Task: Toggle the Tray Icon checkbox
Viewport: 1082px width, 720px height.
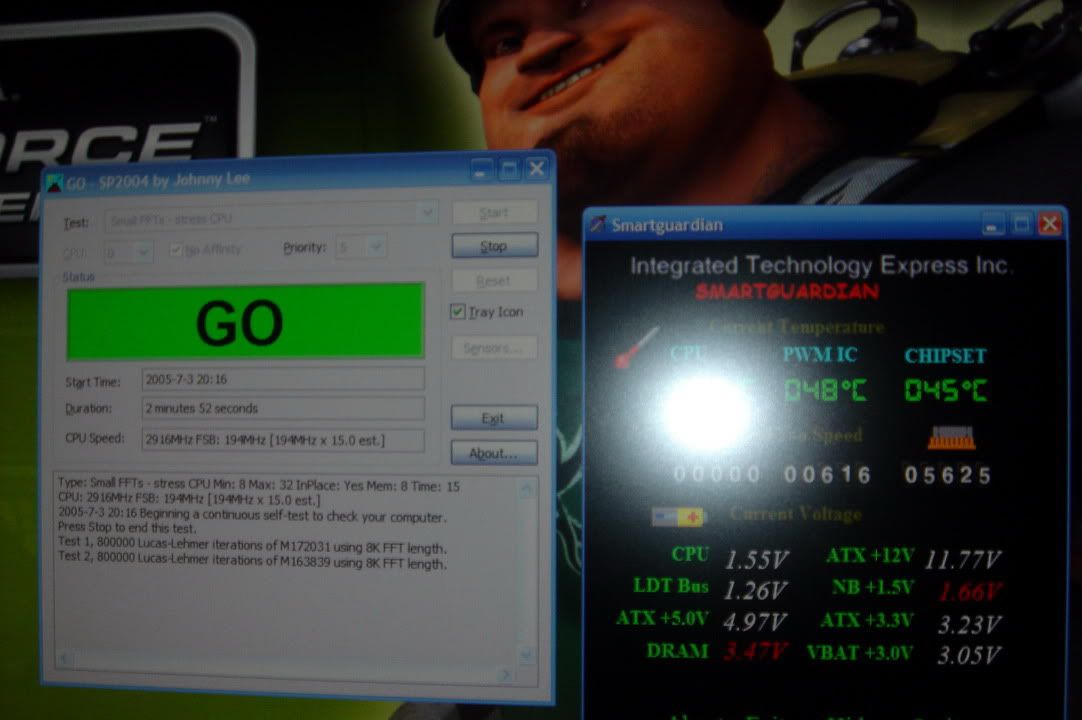Action: (x=458, y=312)
